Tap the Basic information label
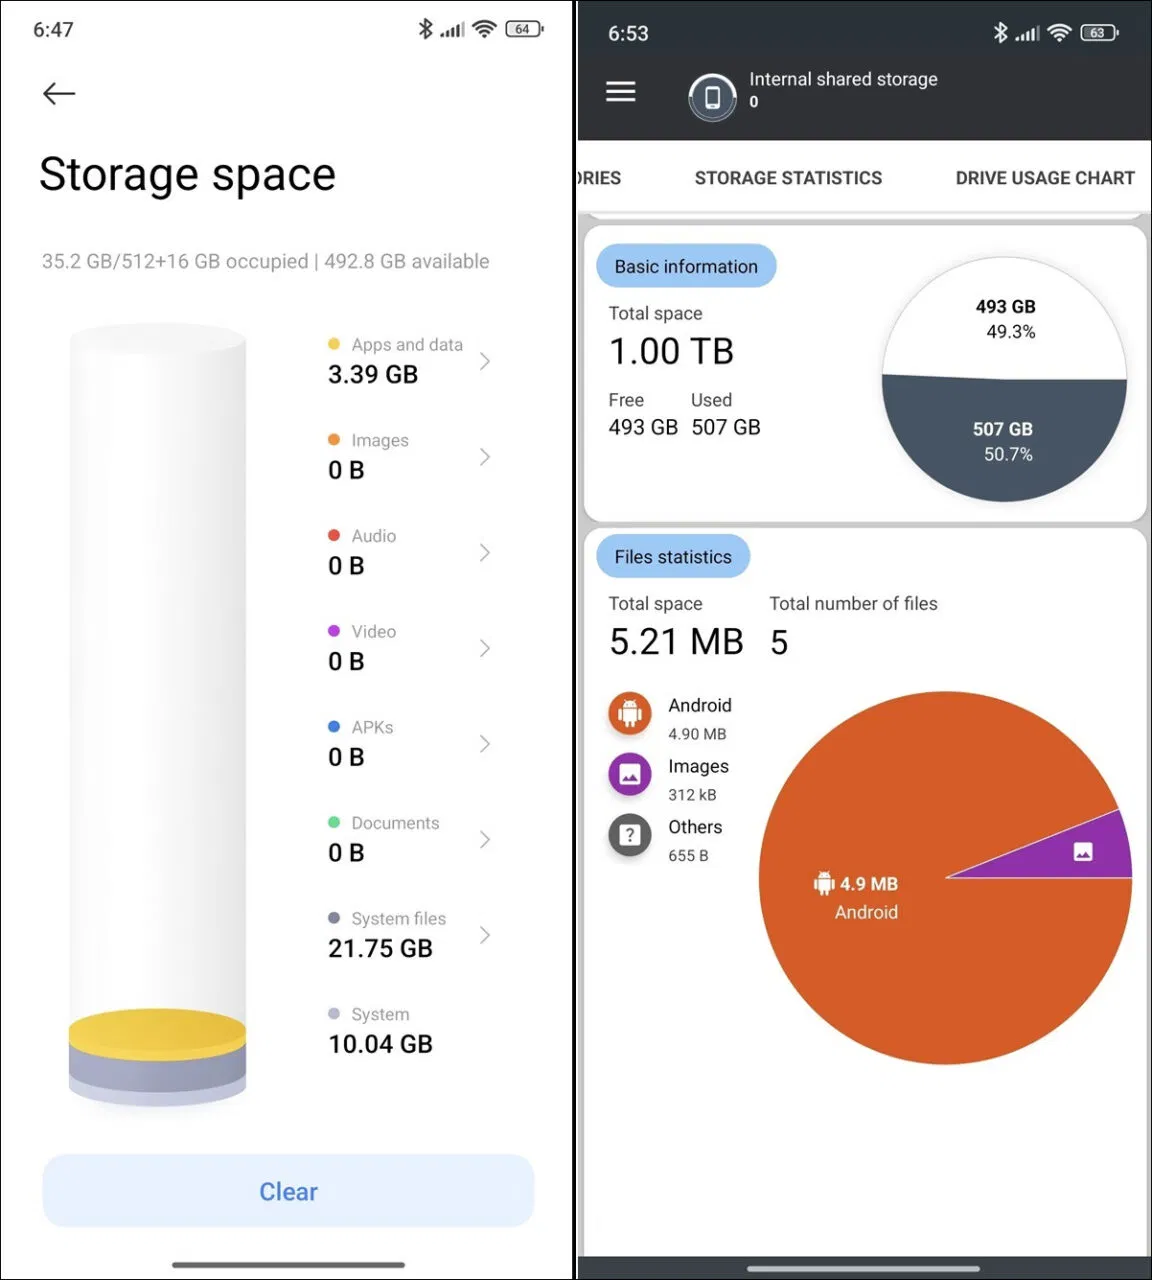 (686, 266)
